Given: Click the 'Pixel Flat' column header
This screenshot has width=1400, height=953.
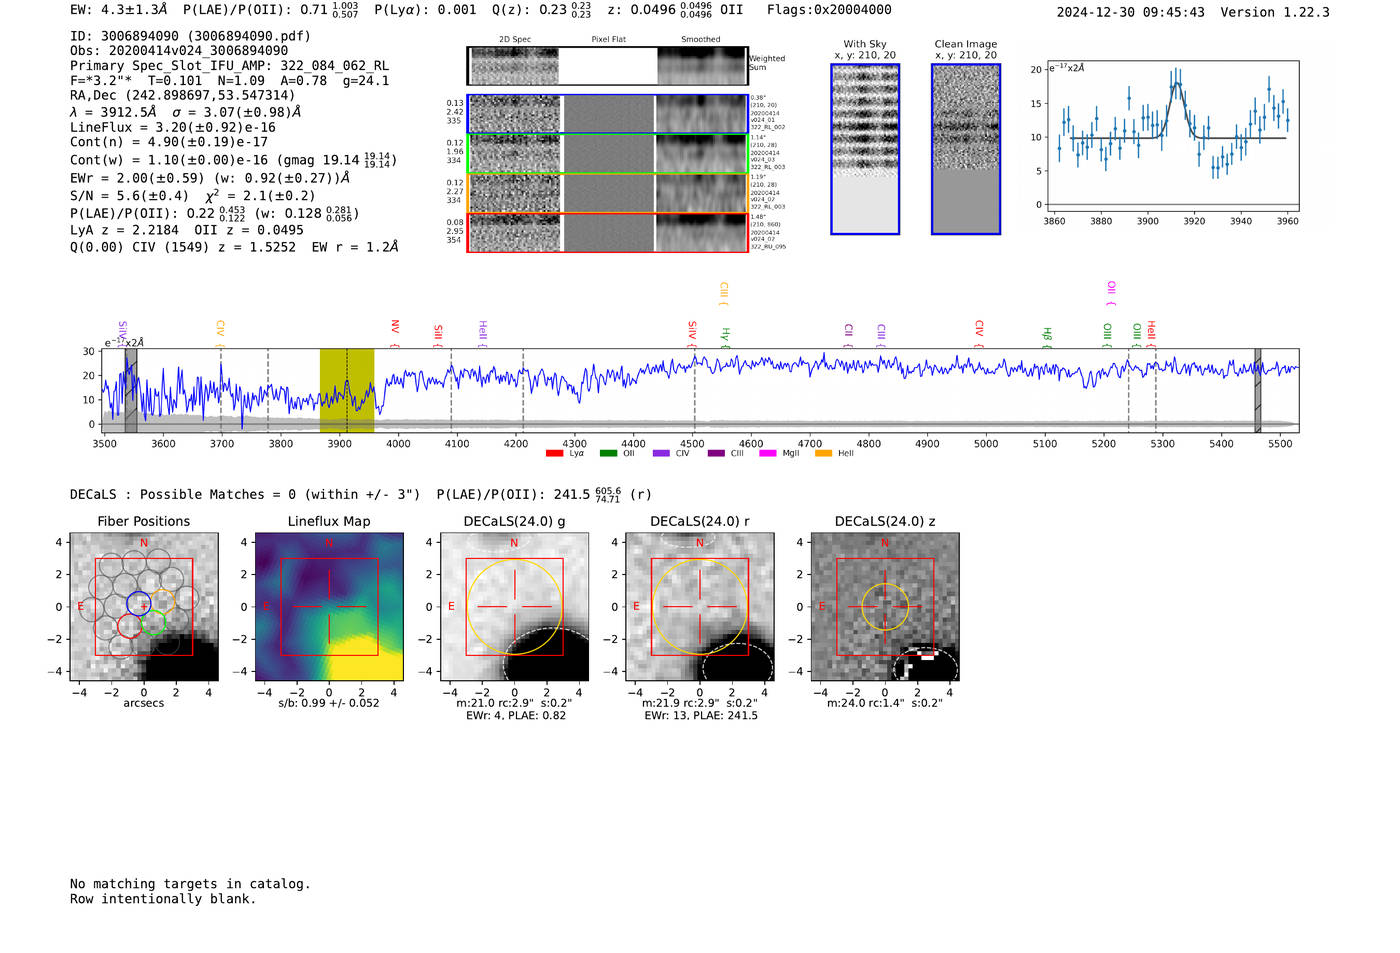Looking at the screenshot, I should (609, 39).
